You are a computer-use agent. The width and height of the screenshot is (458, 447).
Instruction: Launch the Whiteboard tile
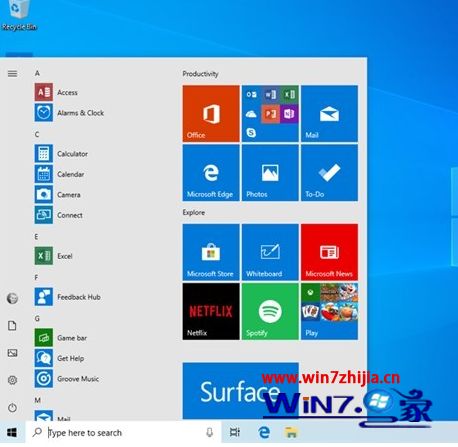tap(270, 252)
